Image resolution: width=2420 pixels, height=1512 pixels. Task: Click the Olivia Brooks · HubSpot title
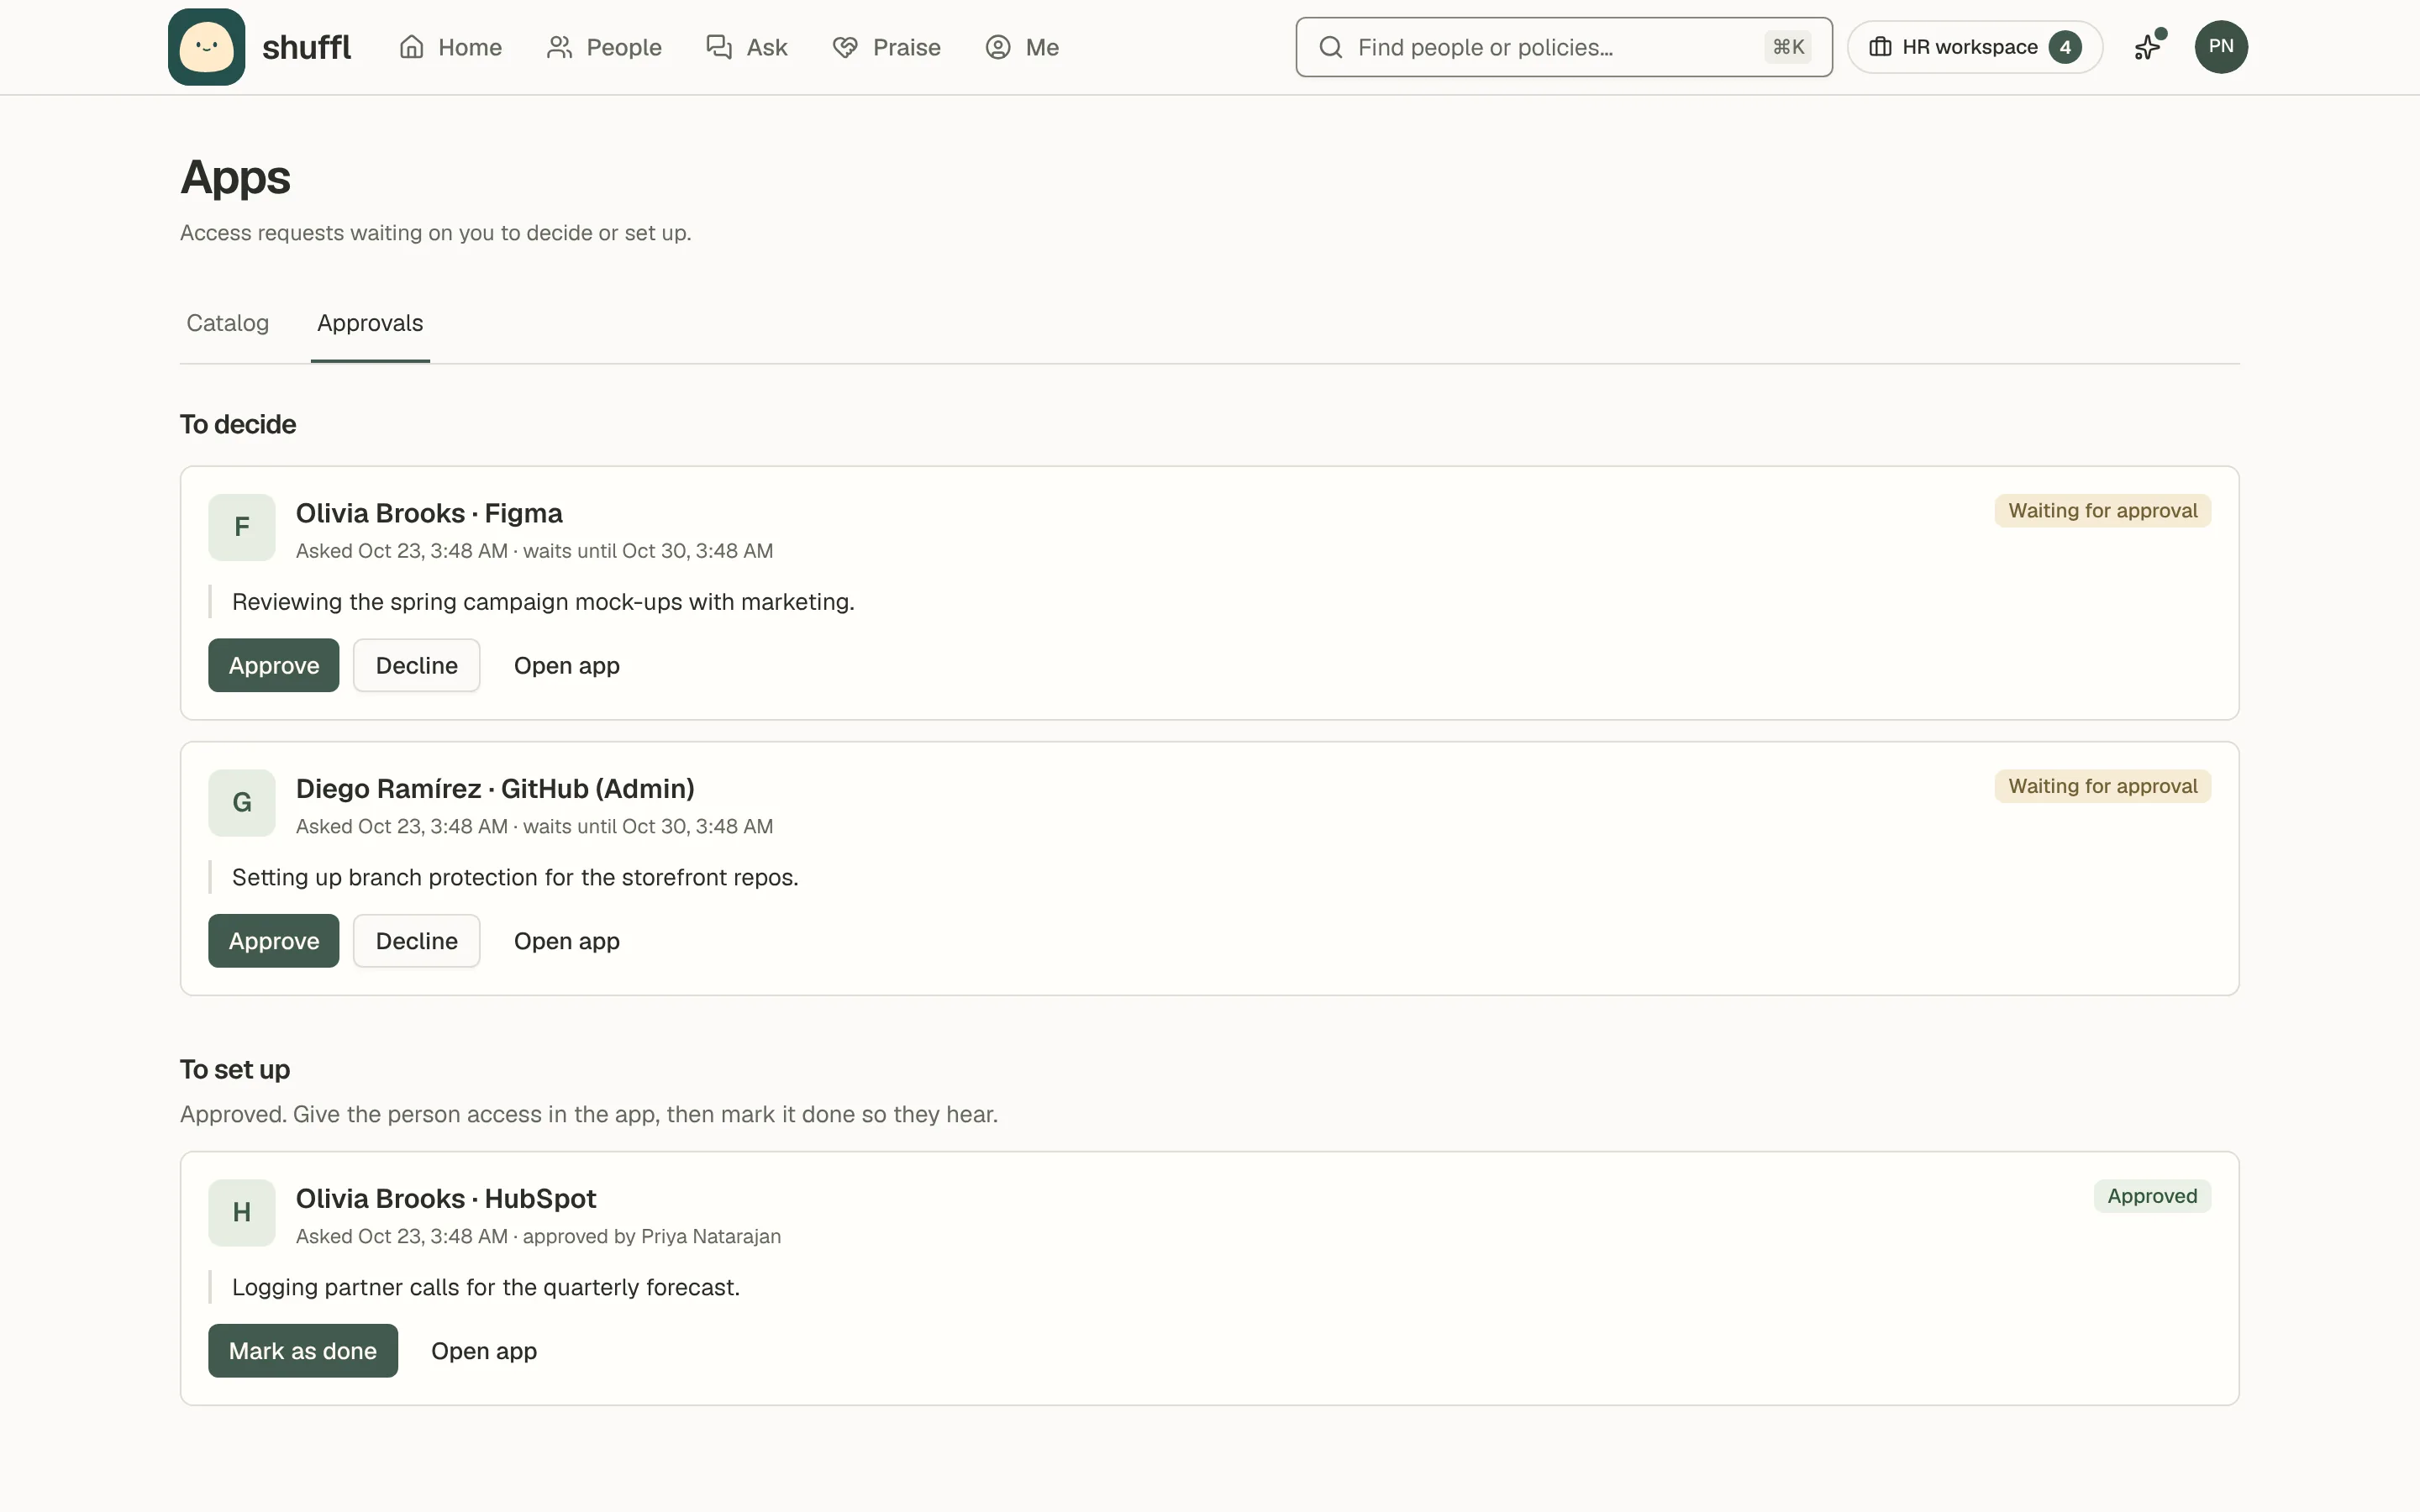click(x=446, y=1199)
